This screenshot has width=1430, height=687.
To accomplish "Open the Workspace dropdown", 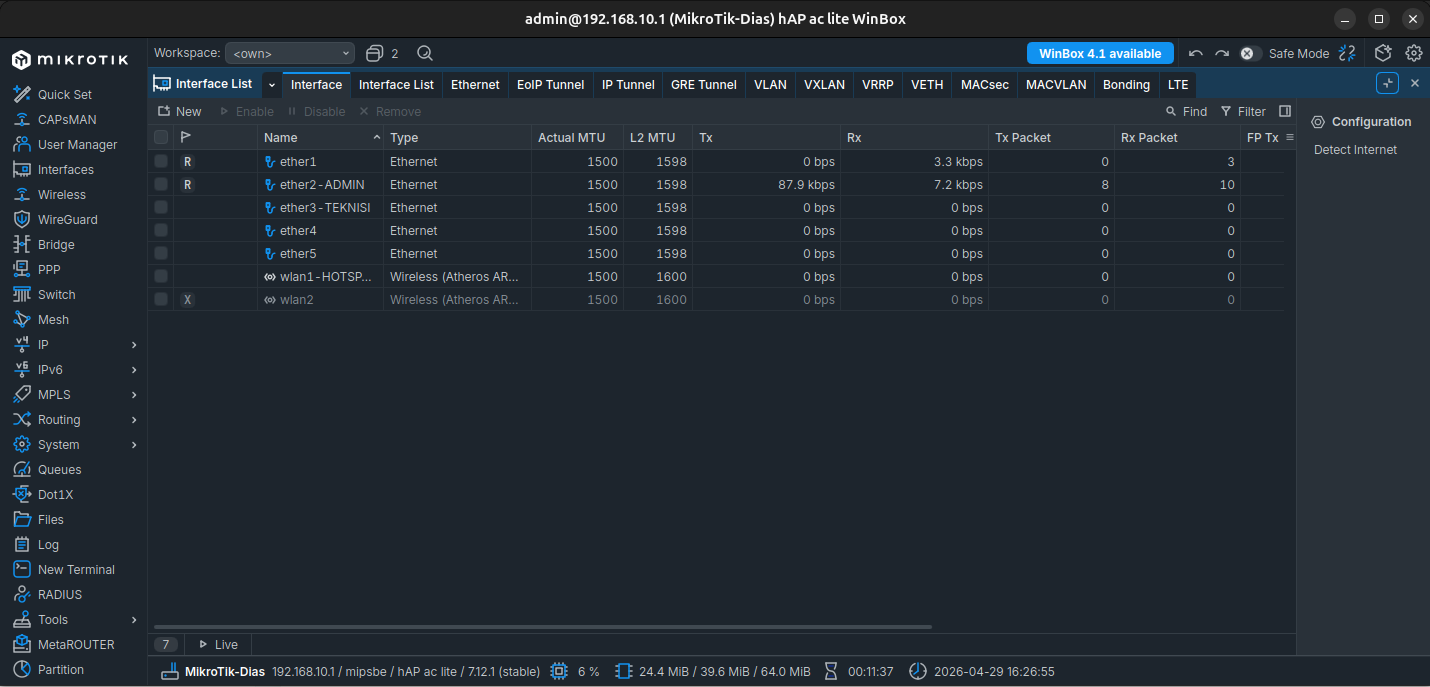I will click(290, 53).
